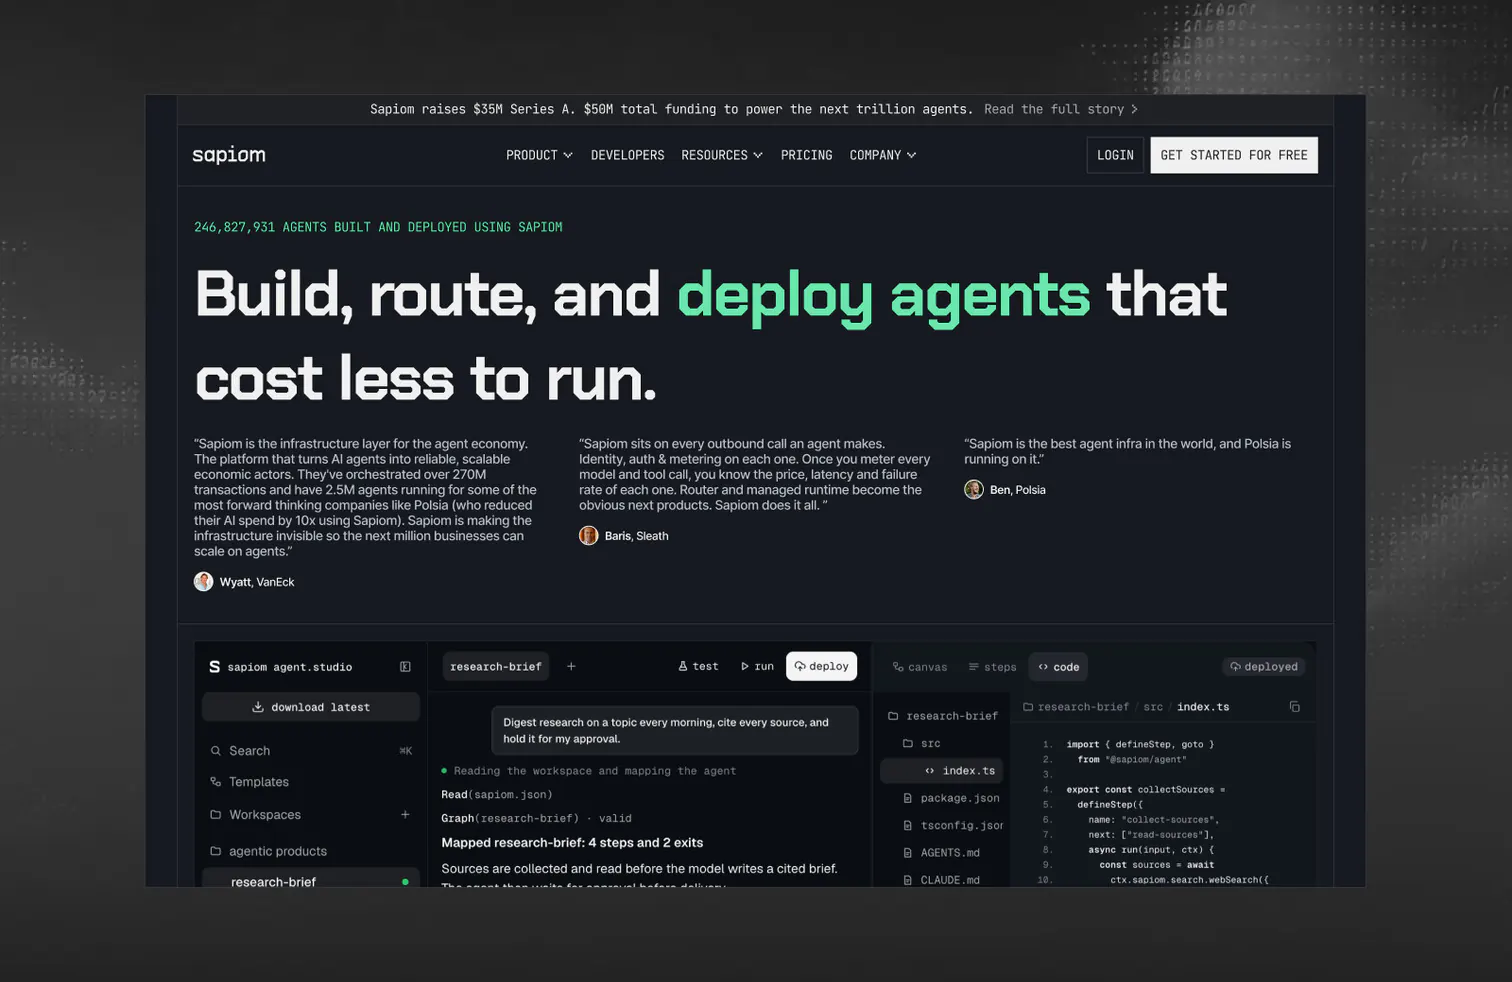Click the 'Digest research on a topic' prompt bubble
This screenshot has height=982, width=1512.
coord(675,730)
